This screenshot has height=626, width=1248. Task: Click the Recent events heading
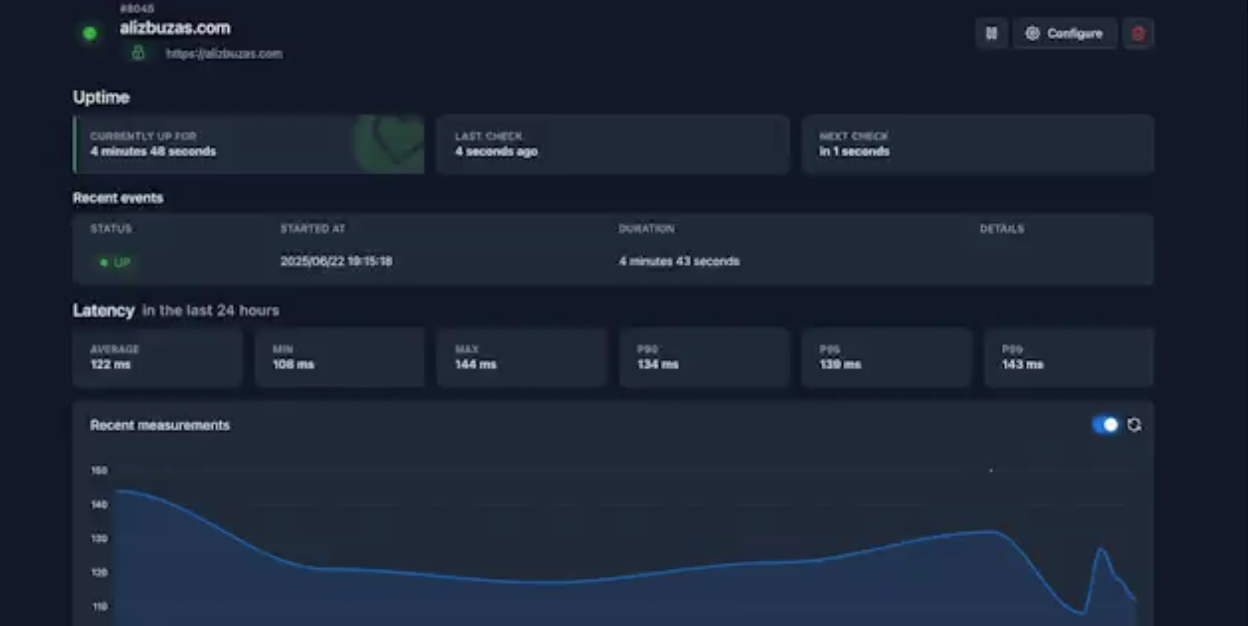[x=118, y=198]
